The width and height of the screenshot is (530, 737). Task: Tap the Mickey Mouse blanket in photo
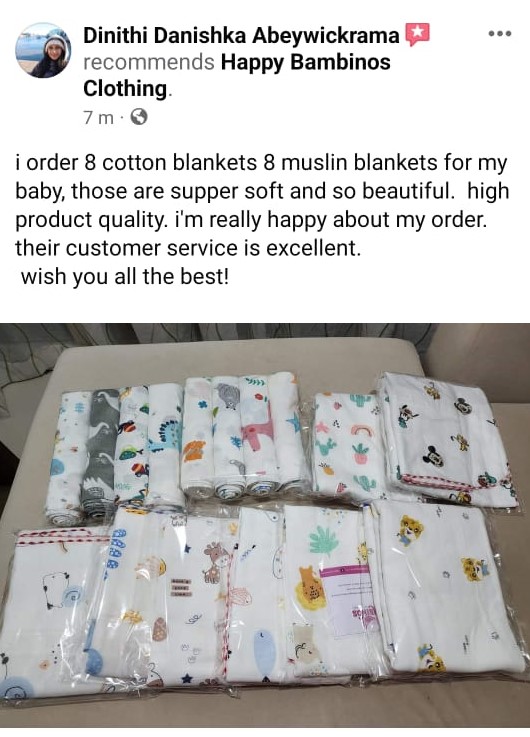[449, 439]
